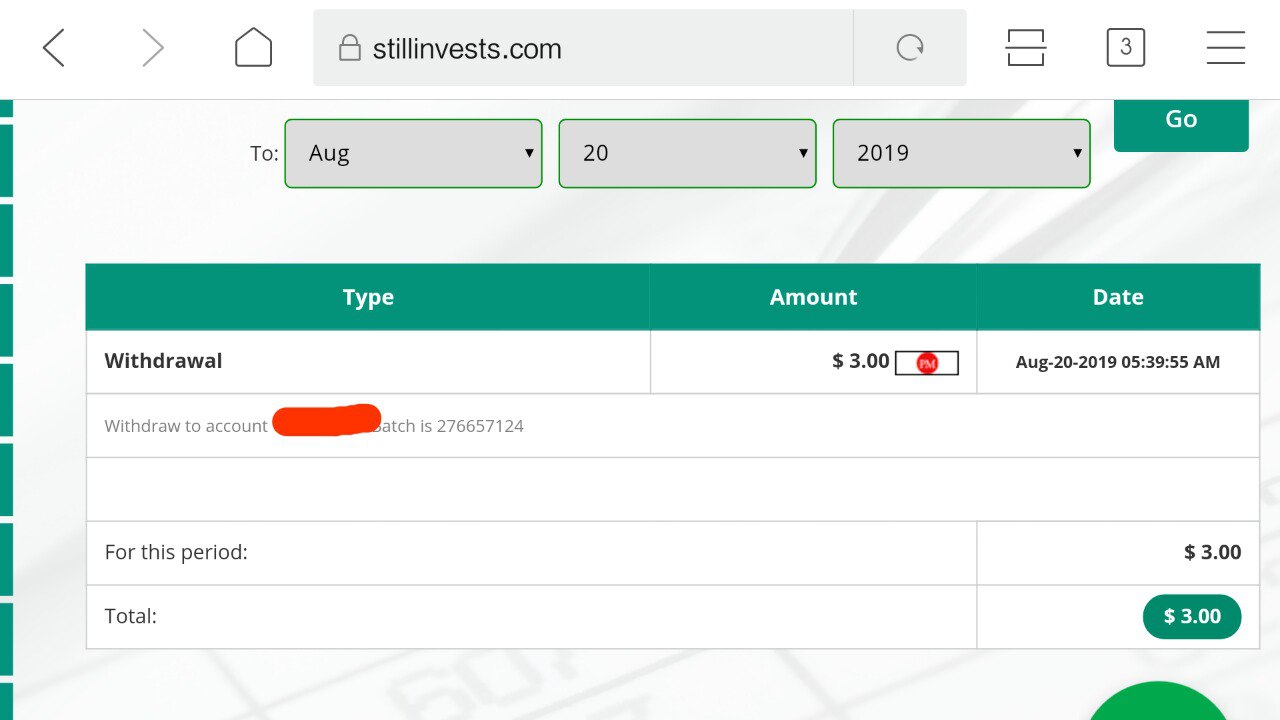1280x720 pixels.
Task: Open the browser hamburger menu
Action: 1225,48
